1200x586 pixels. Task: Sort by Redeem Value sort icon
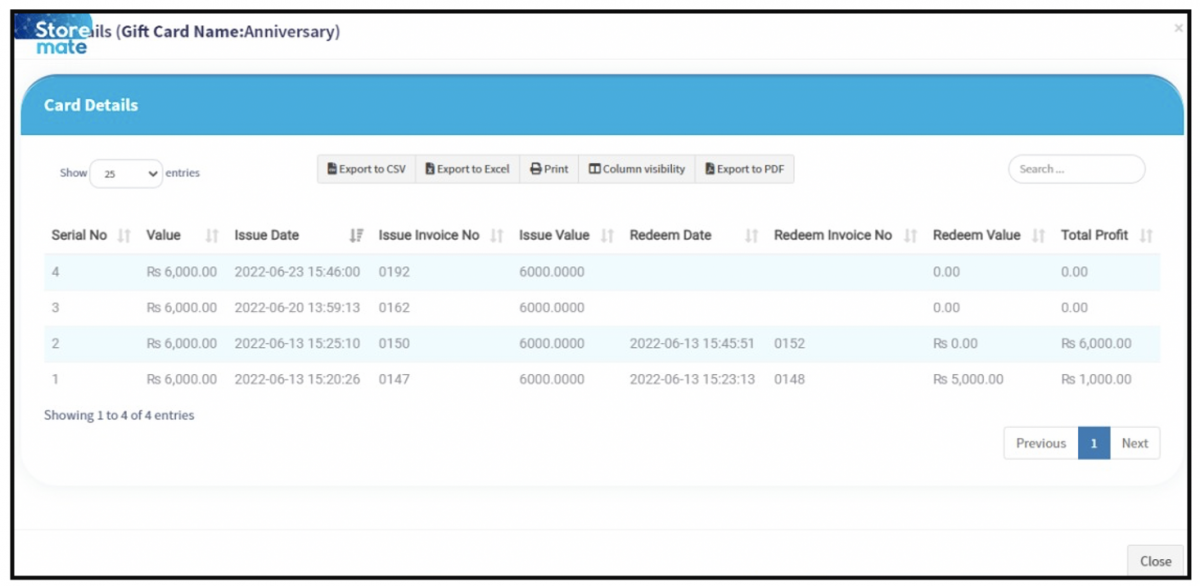(x=1039, y=236)
